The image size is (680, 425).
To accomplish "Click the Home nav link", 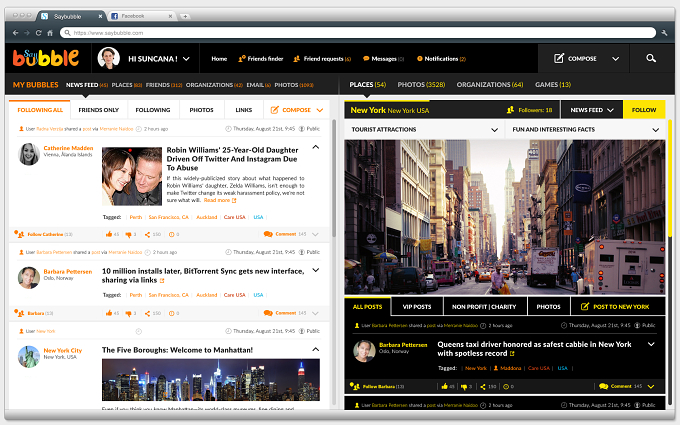I will (219, 59).
